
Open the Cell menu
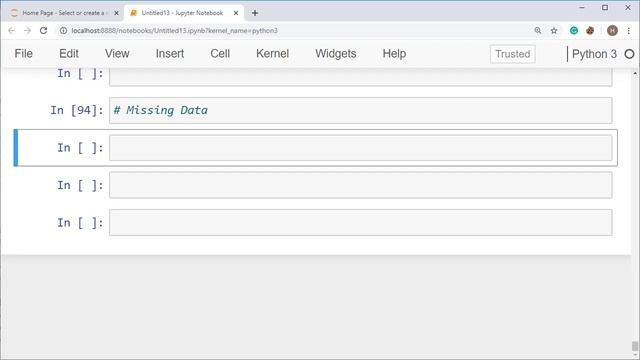click(220, 53)
